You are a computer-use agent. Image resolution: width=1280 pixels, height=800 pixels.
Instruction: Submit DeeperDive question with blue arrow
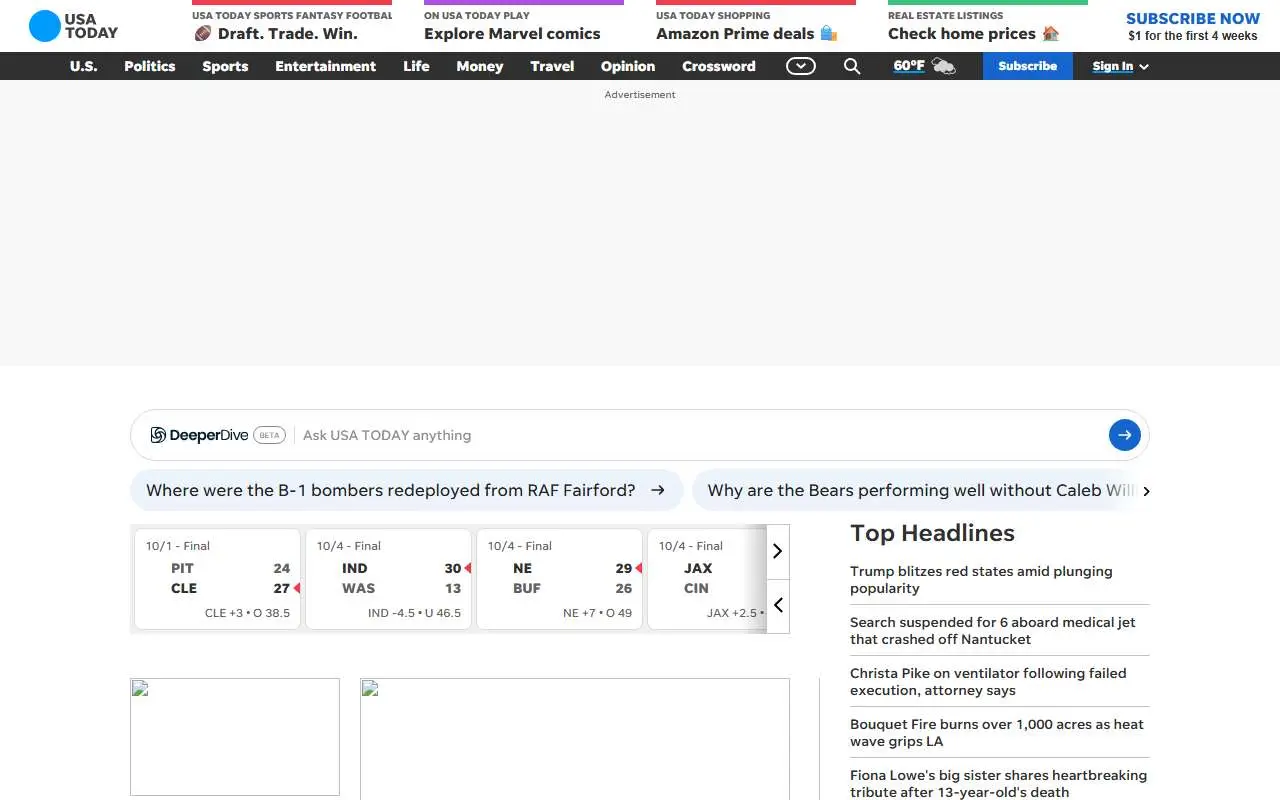point(1125,435)
